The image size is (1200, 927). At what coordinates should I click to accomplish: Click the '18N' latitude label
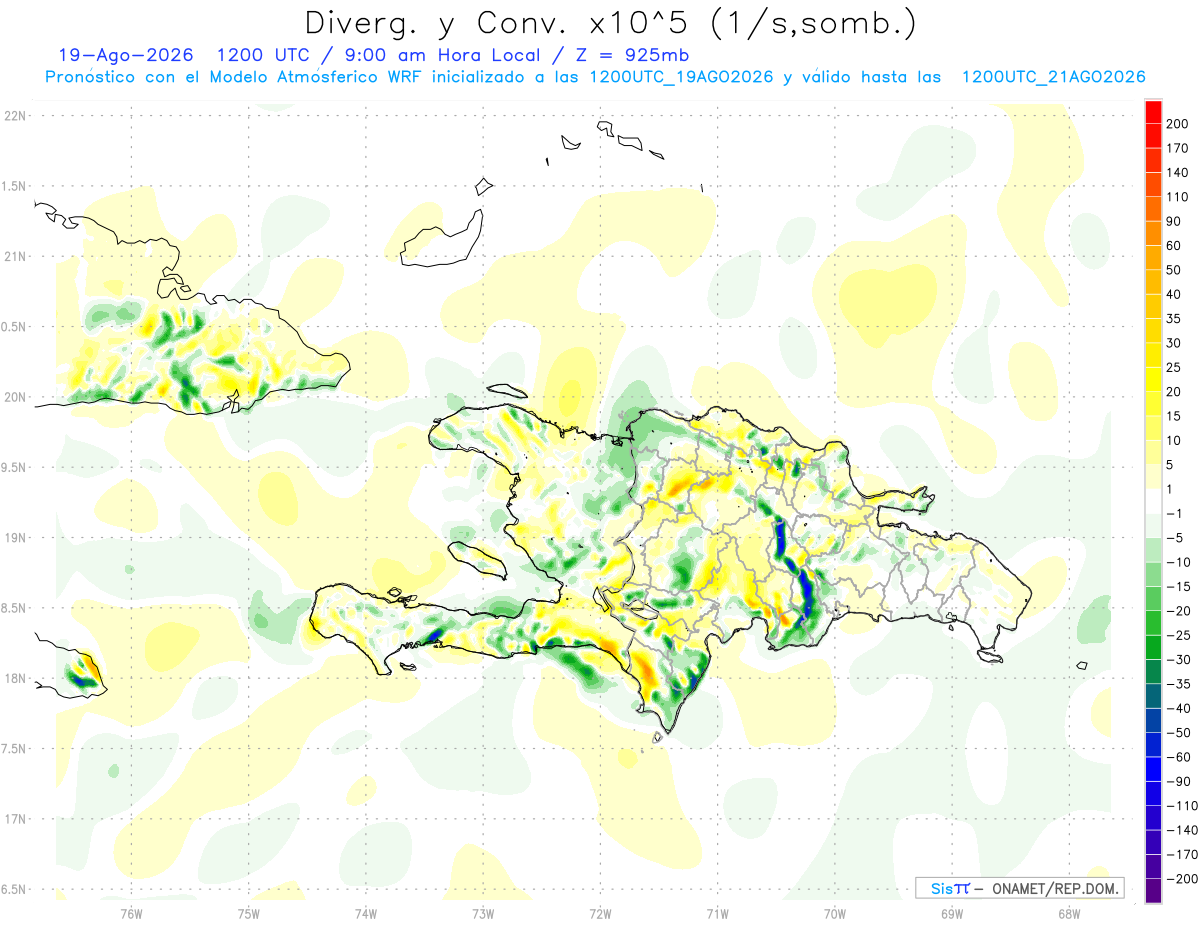click(x=14, y=678)
